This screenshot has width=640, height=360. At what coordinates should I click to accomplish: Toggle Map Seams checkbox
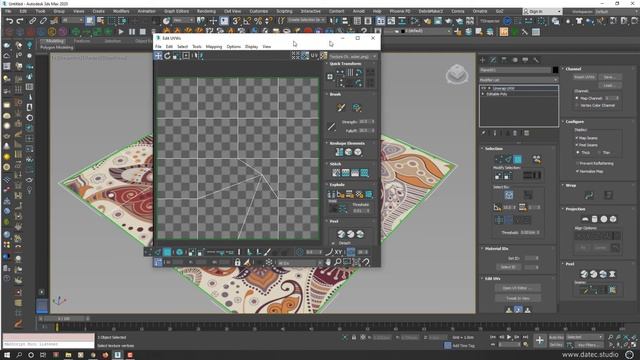577,138
